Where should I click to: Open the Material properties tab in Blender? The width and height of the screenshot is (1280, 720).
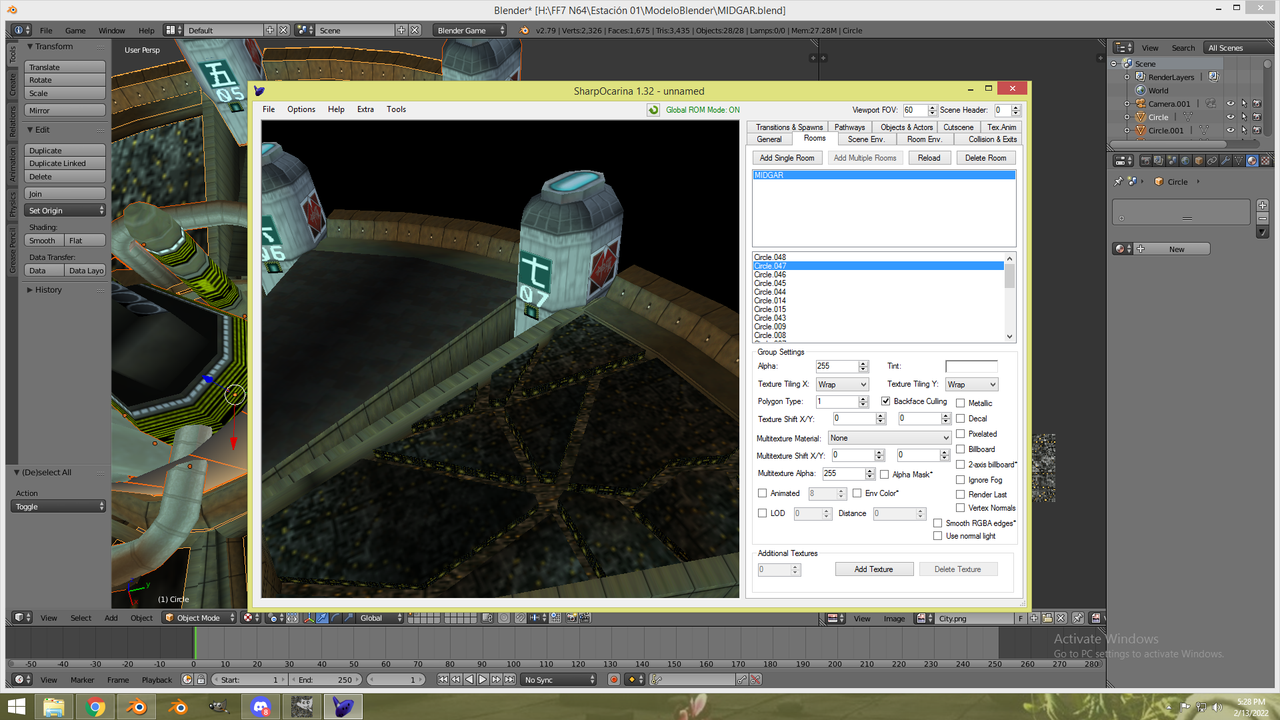point(1252,161)
